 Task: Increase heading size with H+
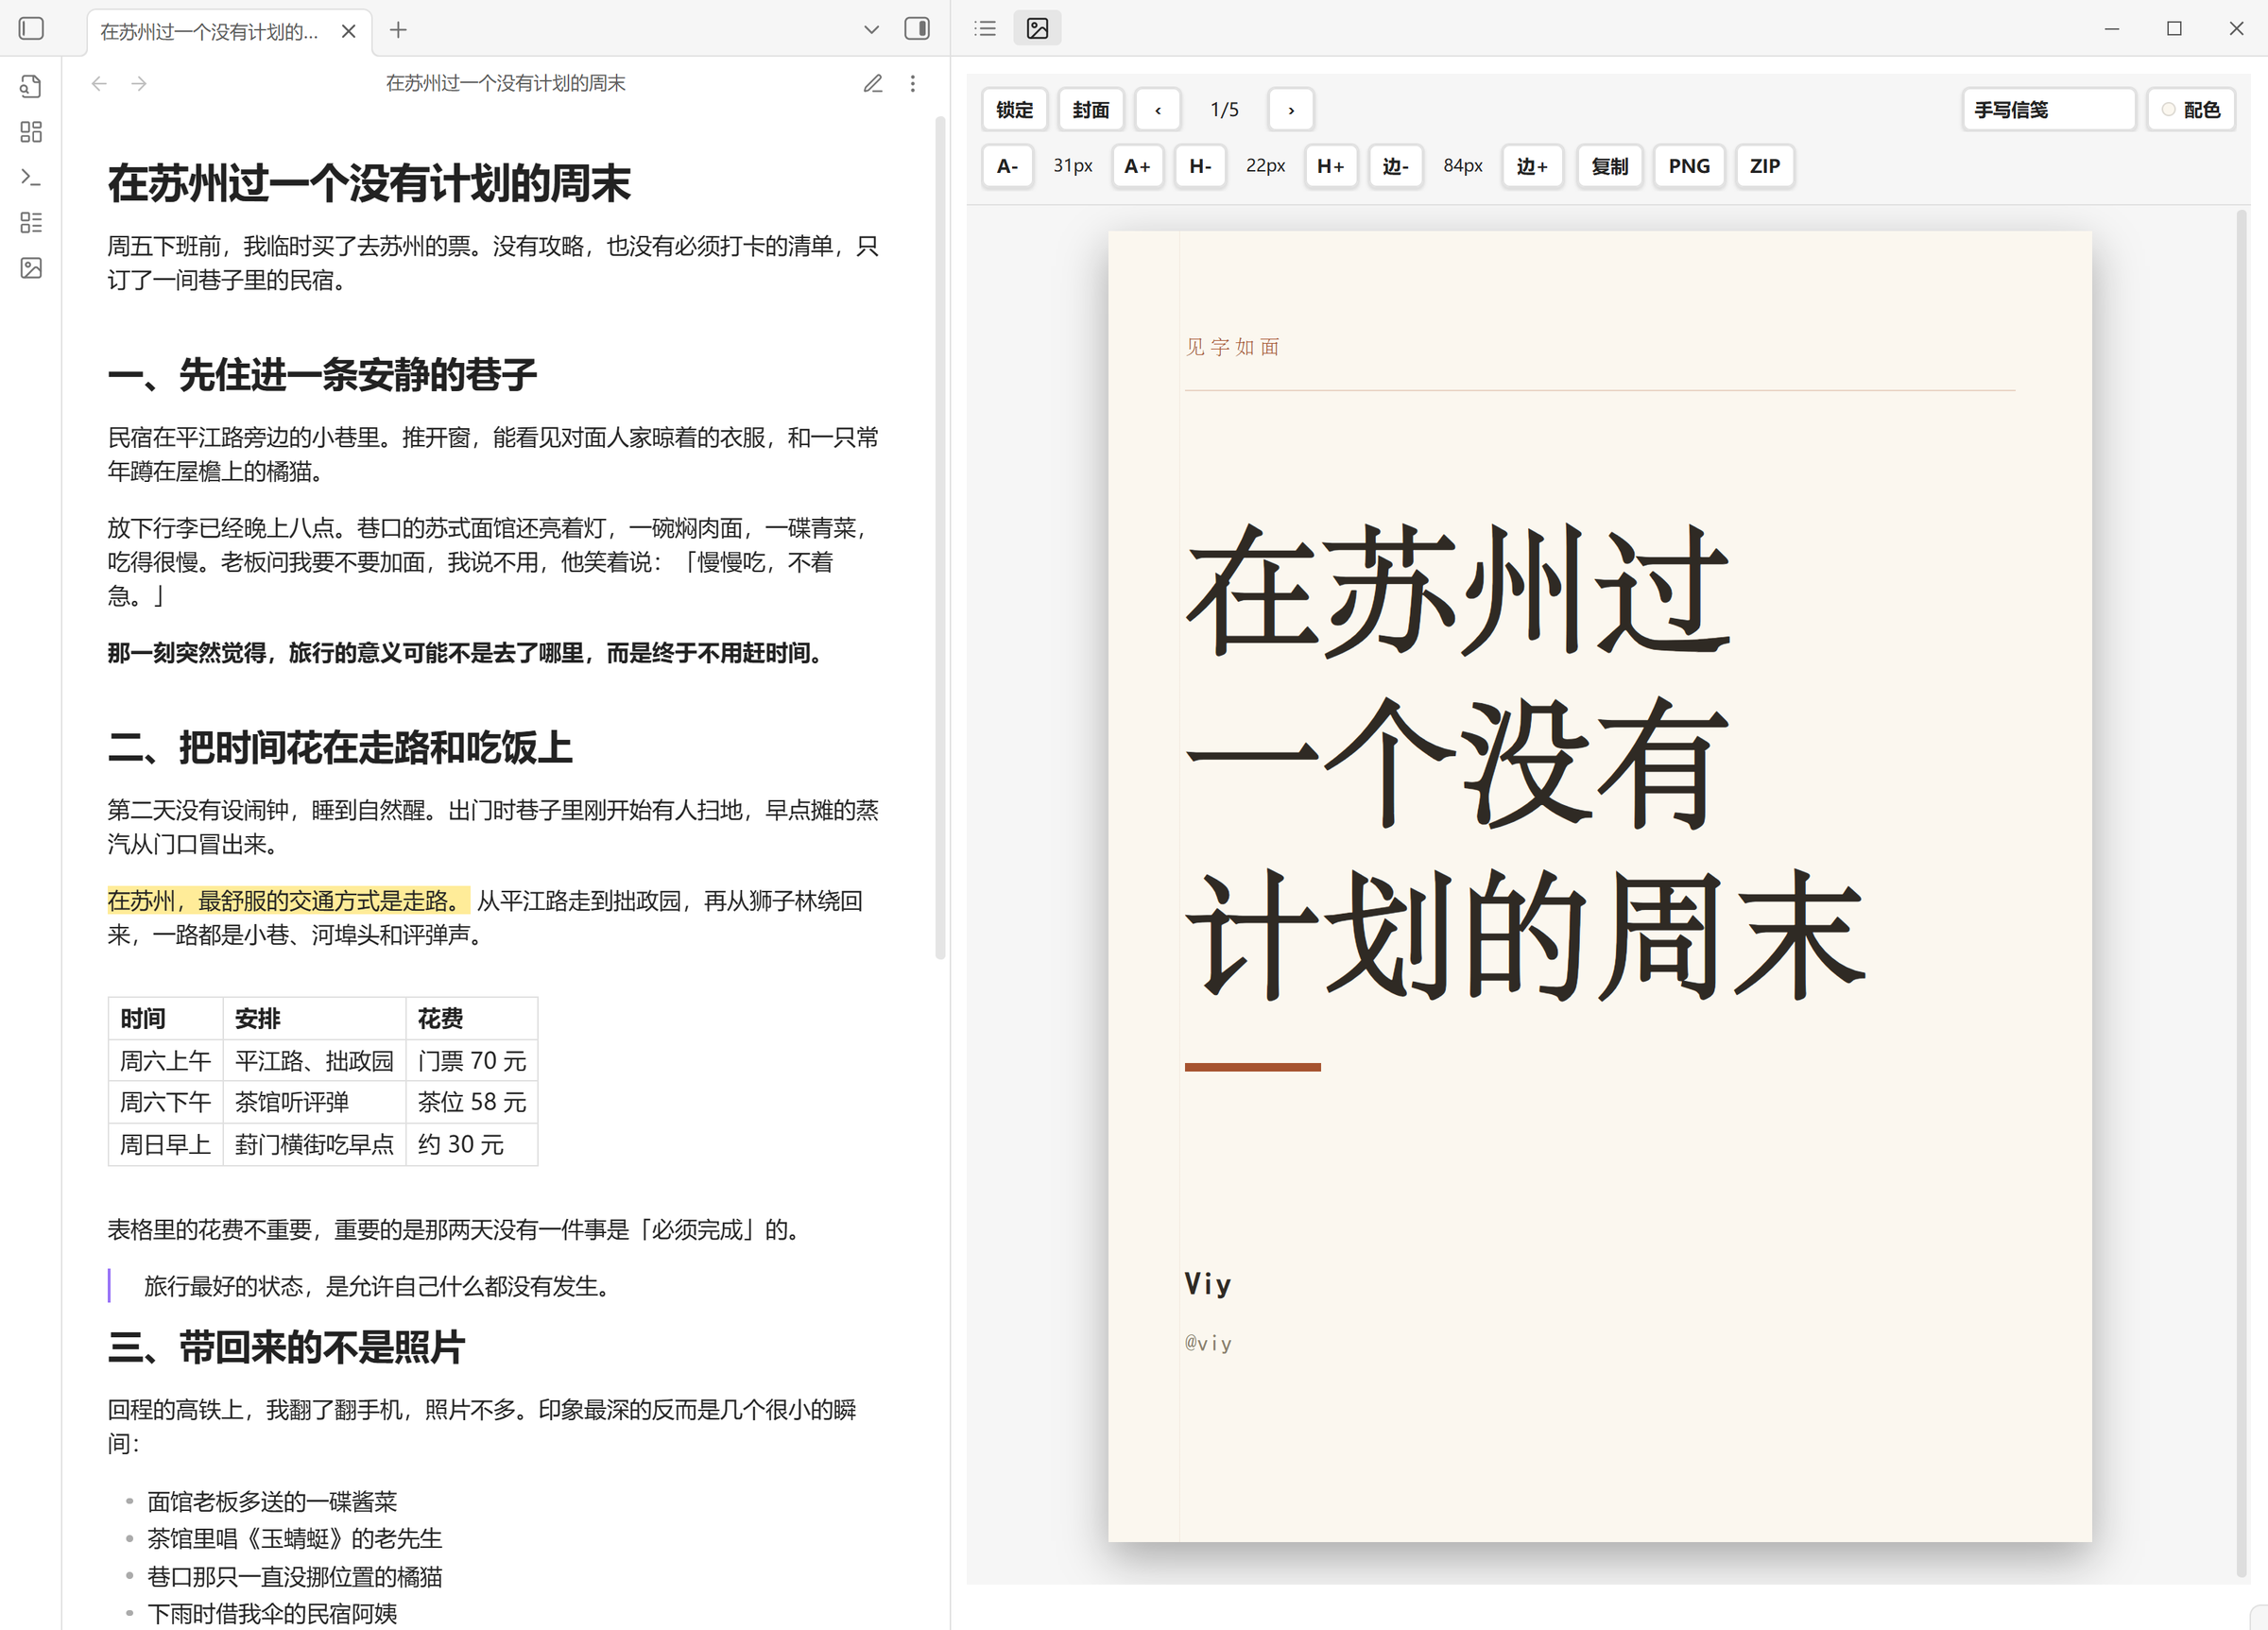[1330, 166]
